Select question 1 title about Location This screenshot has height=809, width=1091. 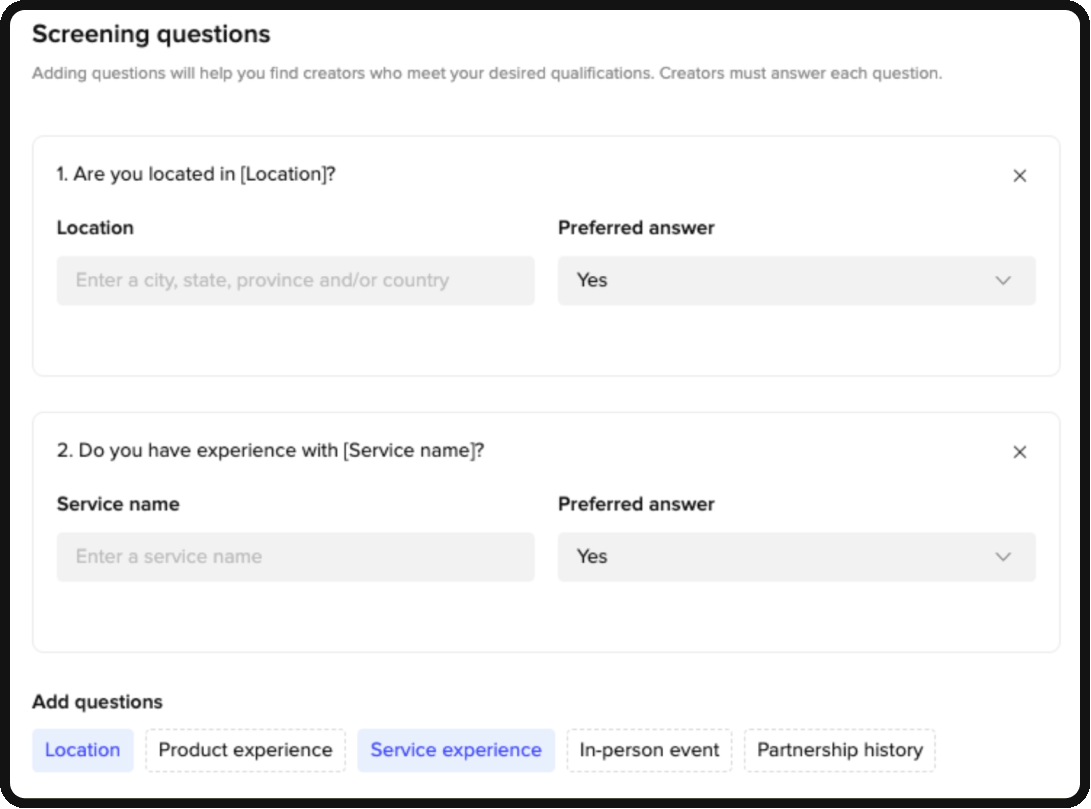pyautogui.click(x=196, y=174)
